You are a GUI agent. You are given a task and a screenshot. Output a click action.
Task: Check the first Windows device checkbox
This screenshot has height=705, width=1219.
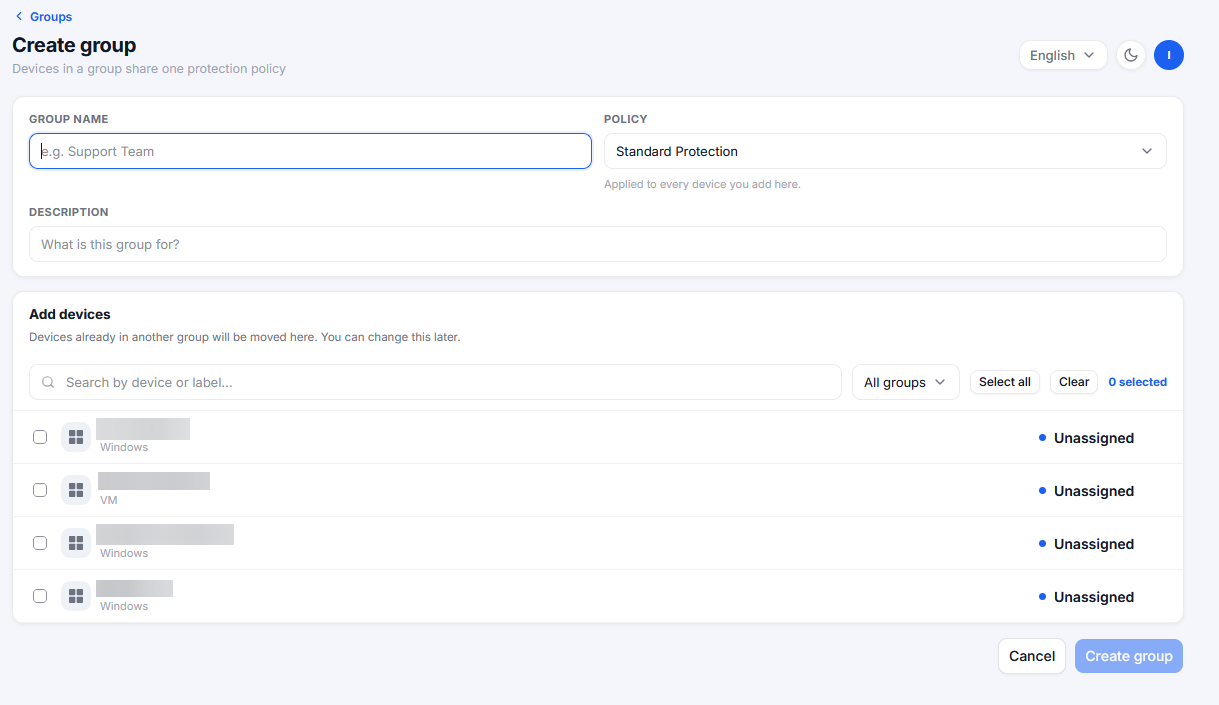pyautogui.click(x=40, y=437)
